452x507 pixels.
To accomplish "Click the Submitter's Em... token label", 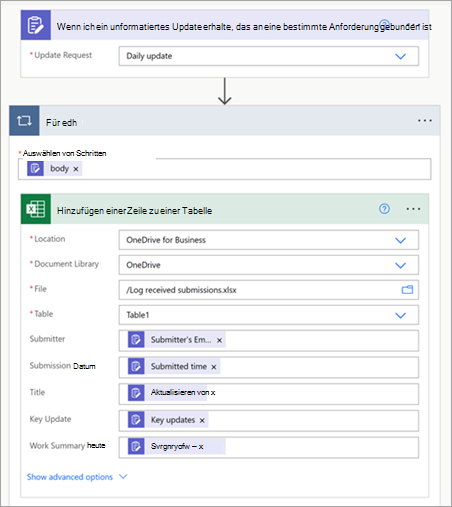I will coord(181,340).
